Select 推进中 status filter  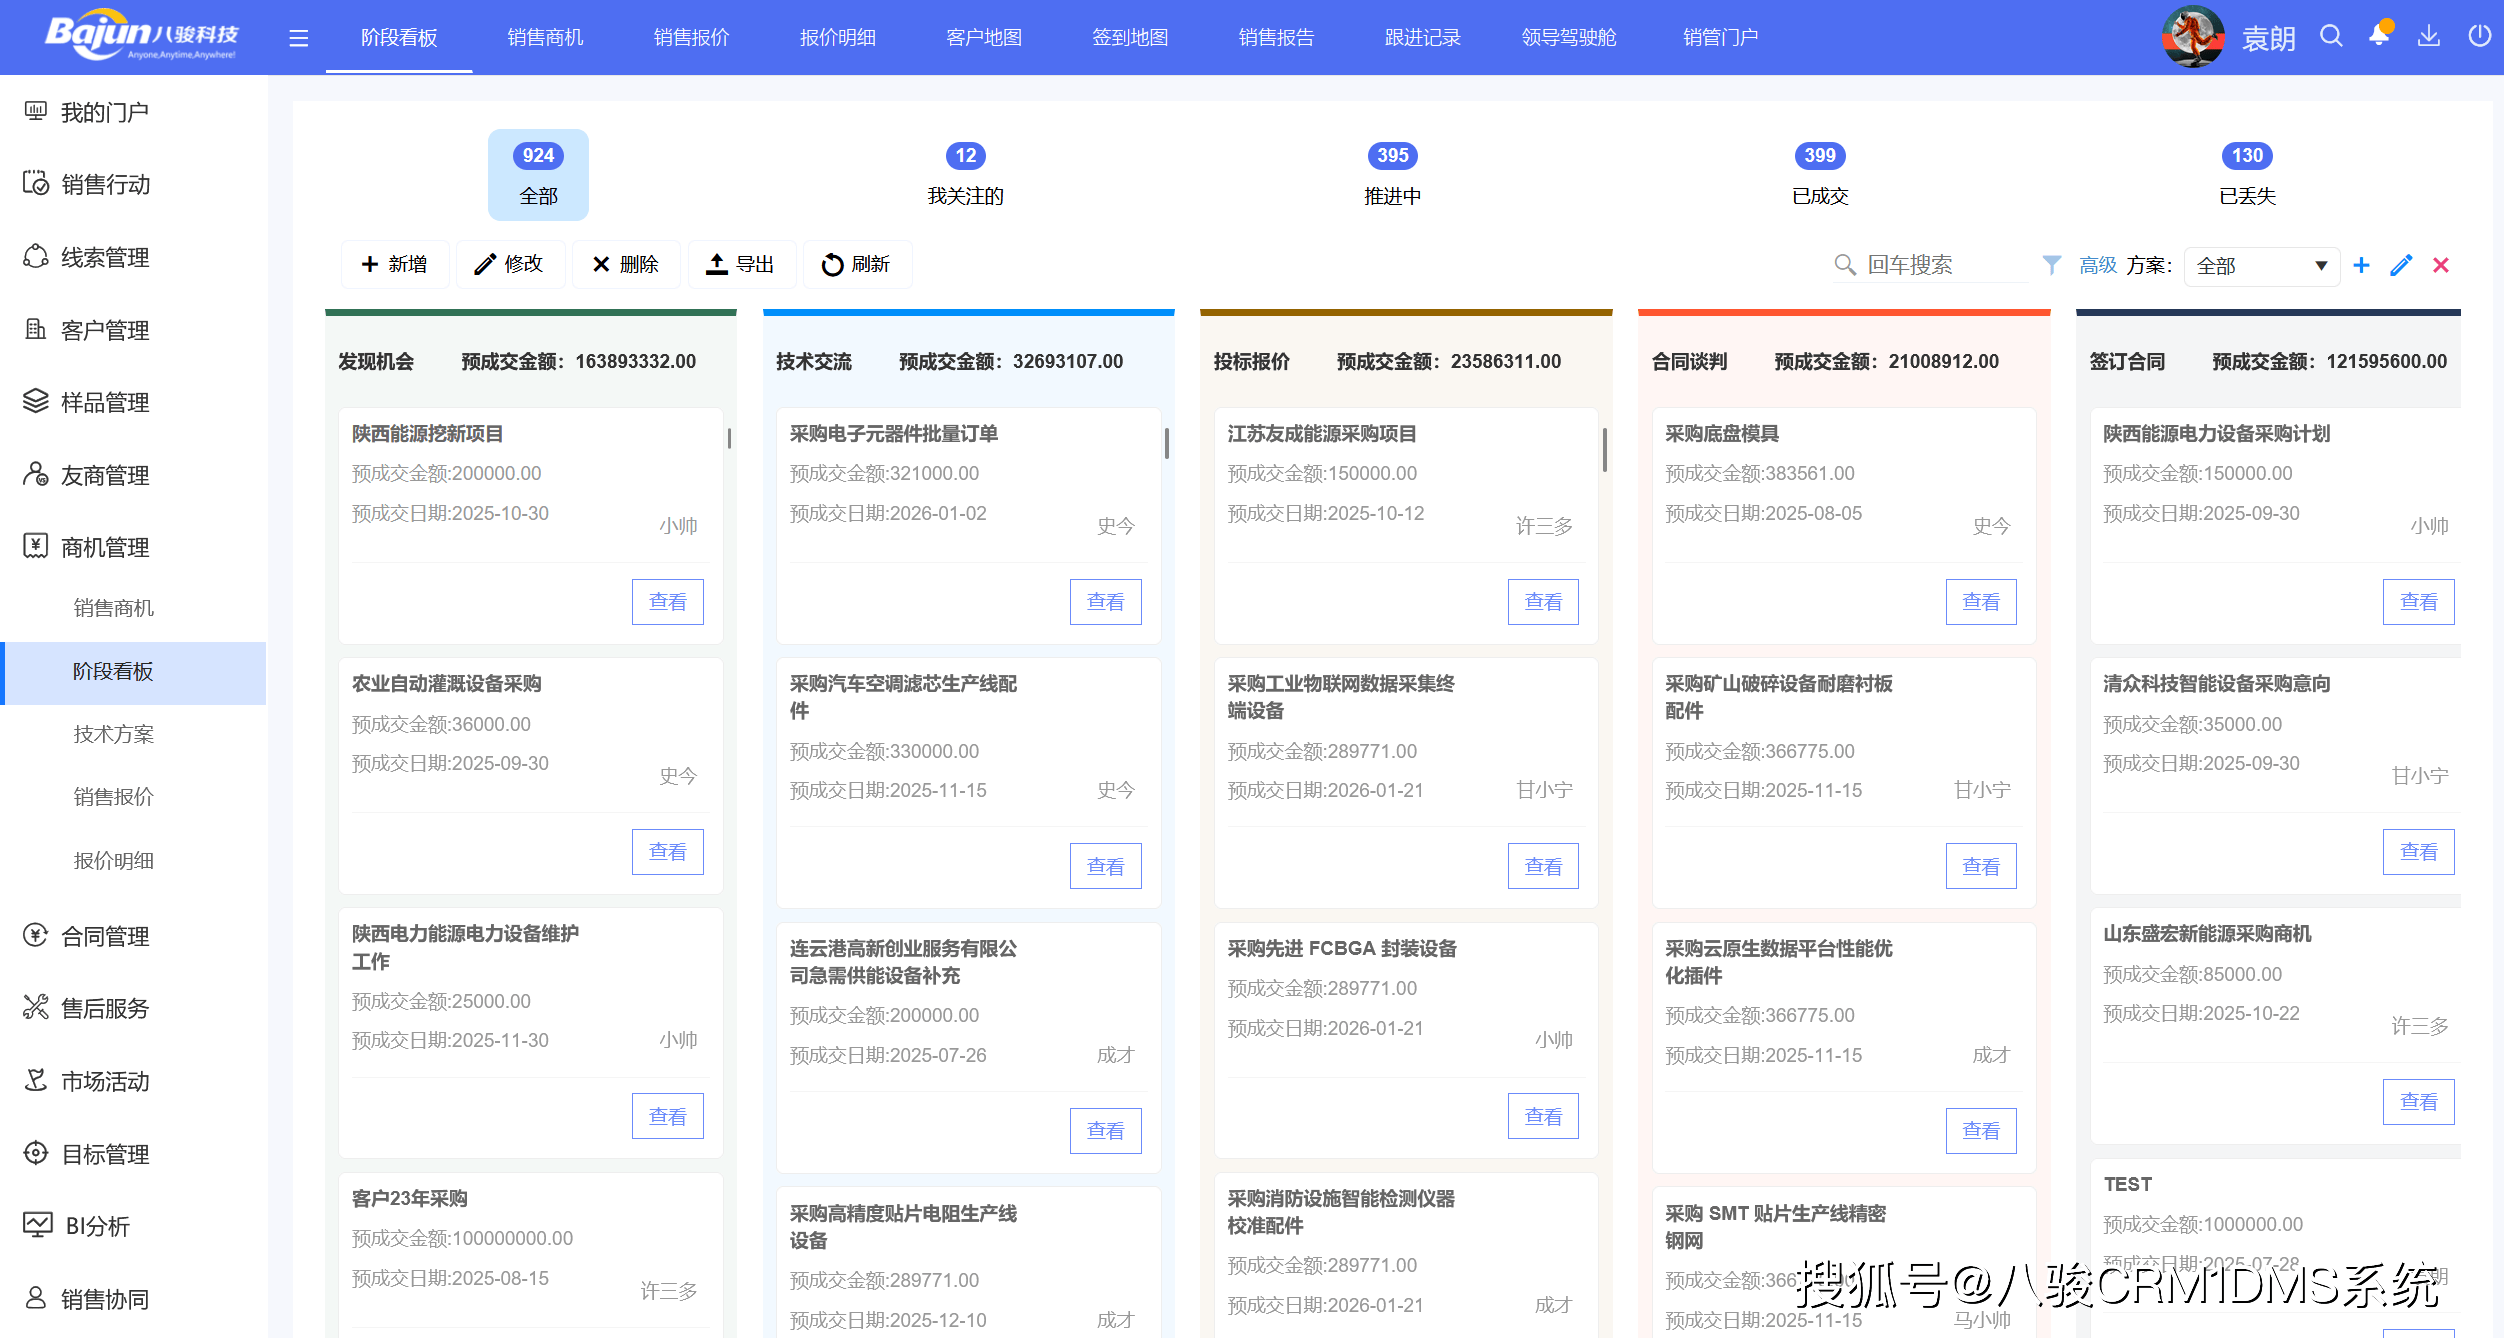point(1392,174)
